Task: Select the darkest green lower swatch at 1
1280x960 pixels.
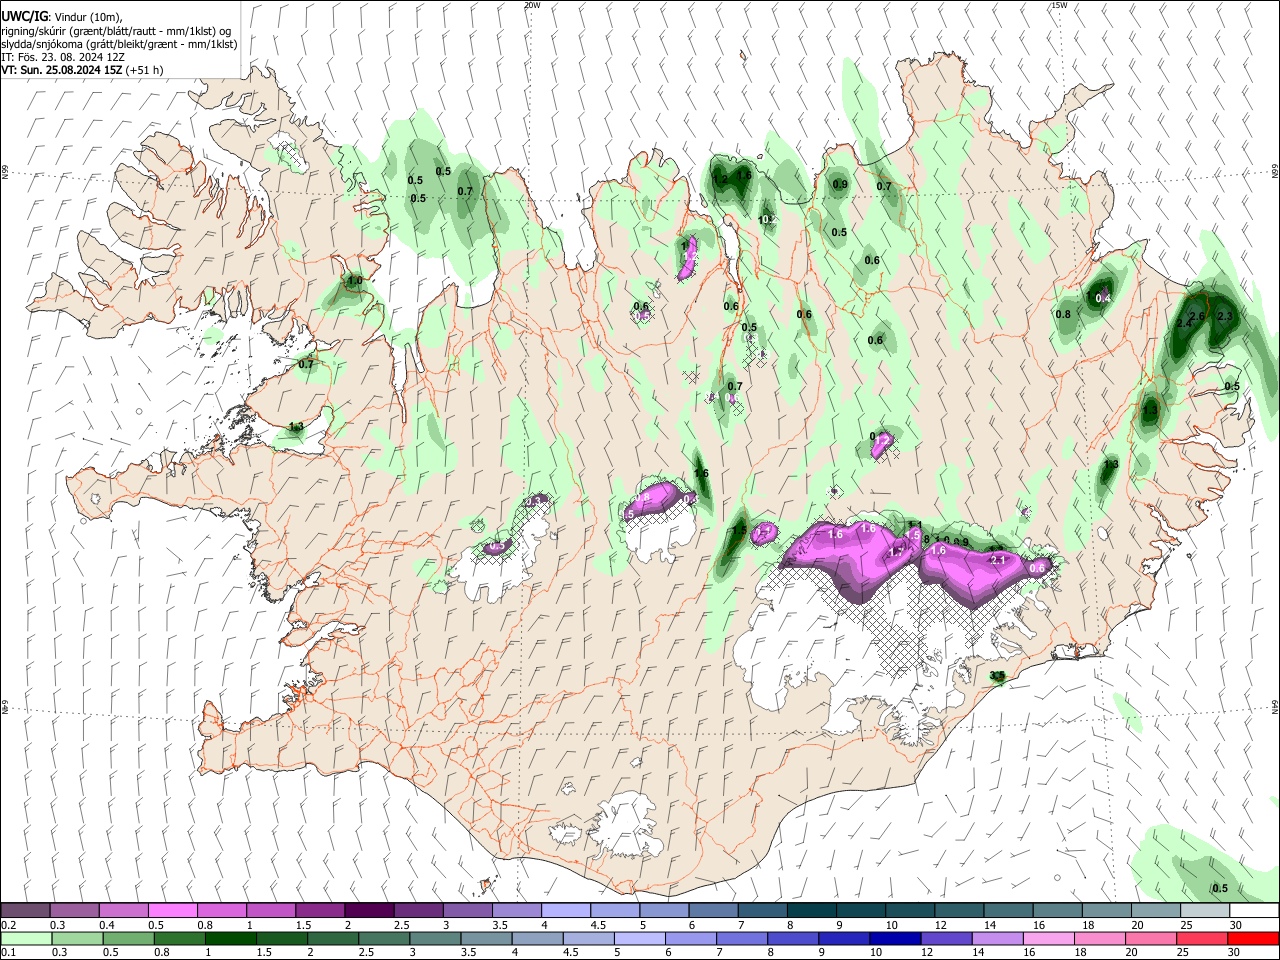Action: pyautogui.click(x=230, y=938)
